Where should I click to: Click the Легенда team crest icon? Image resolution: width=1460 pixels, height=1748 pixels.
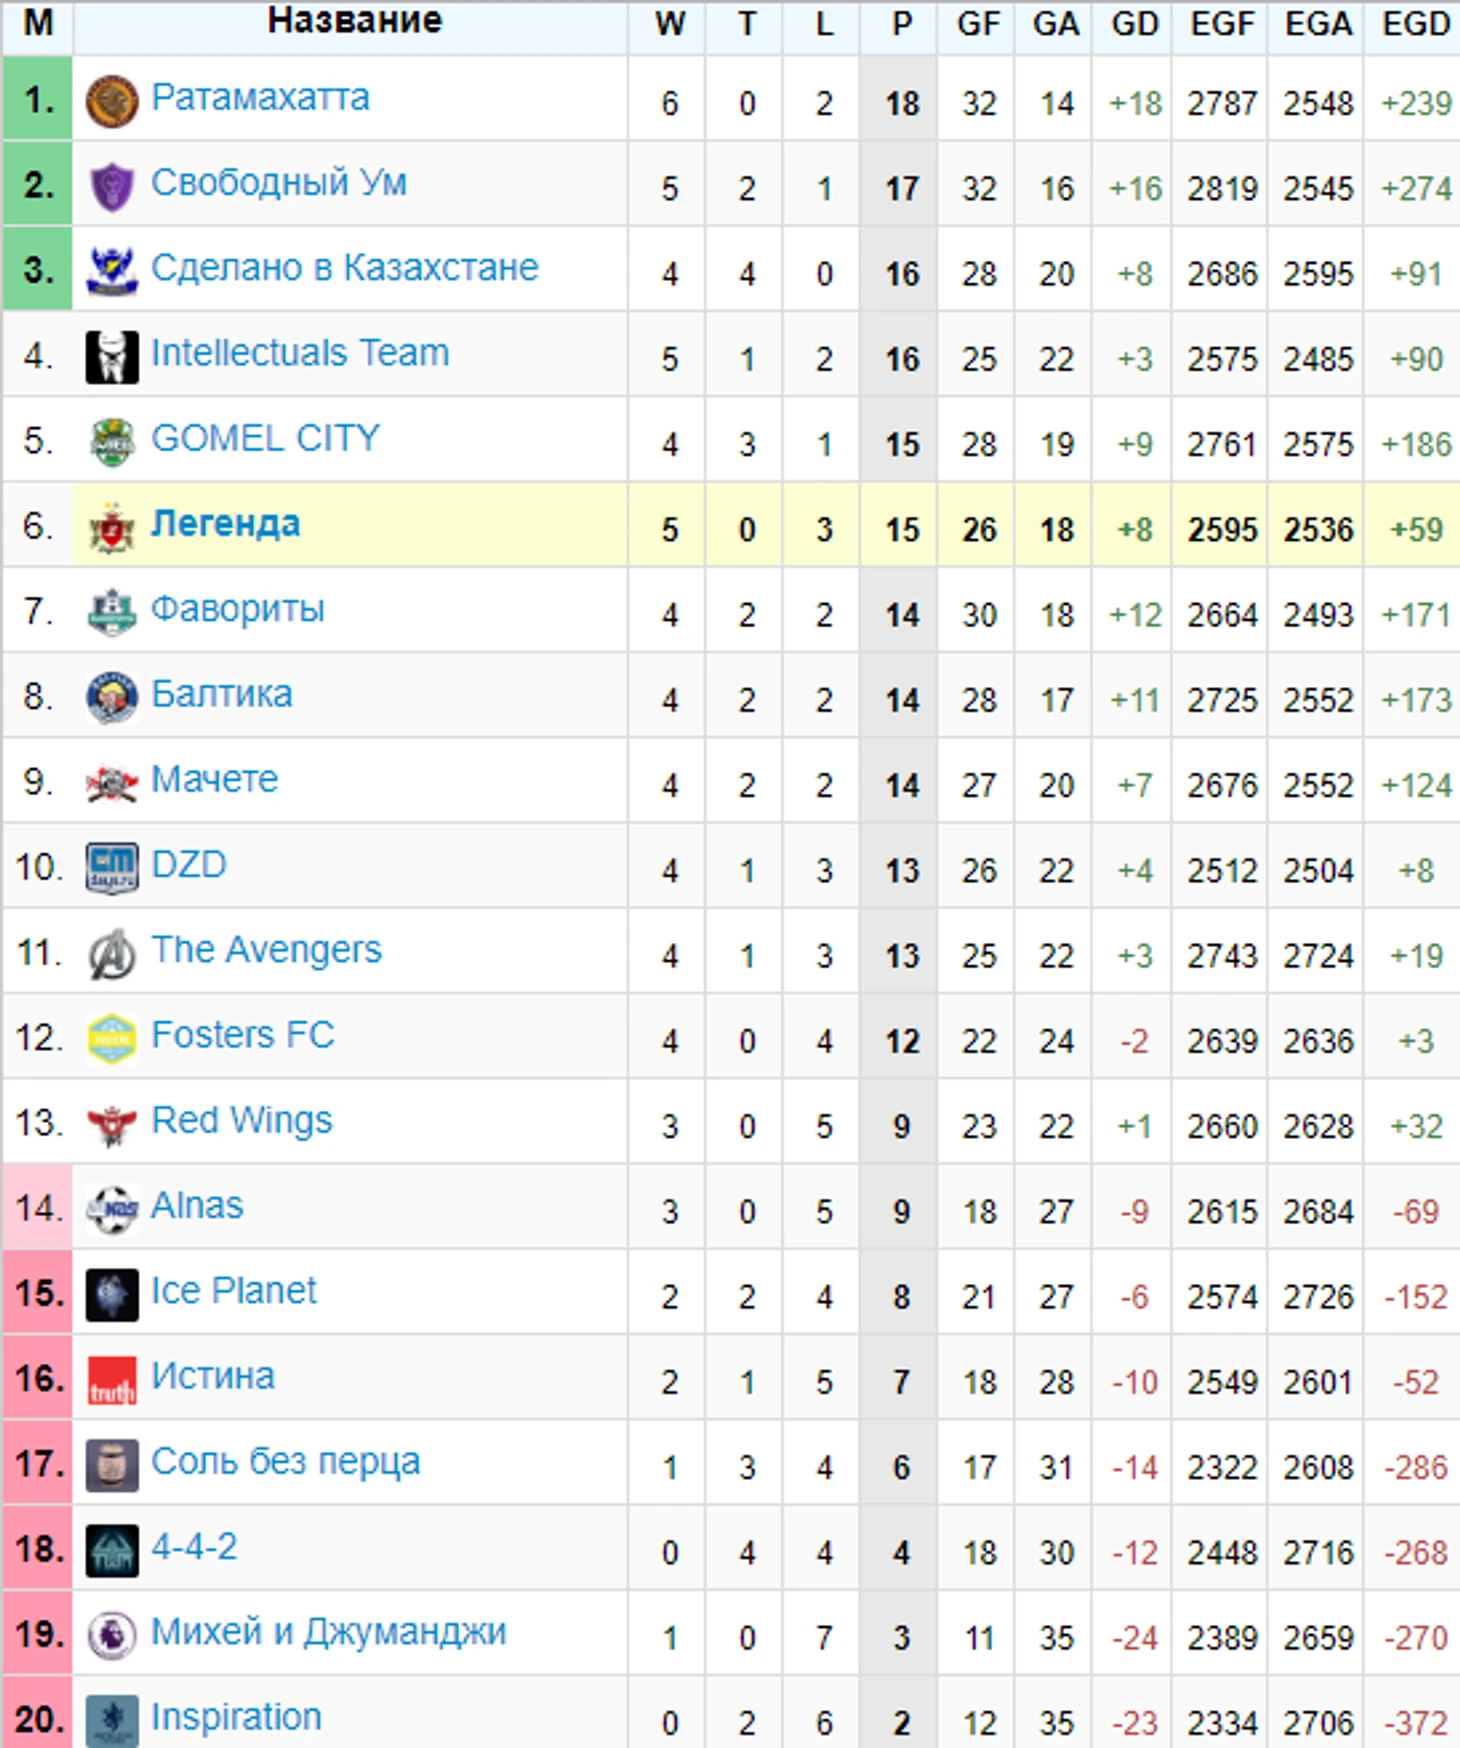click(x=112, y=528)
